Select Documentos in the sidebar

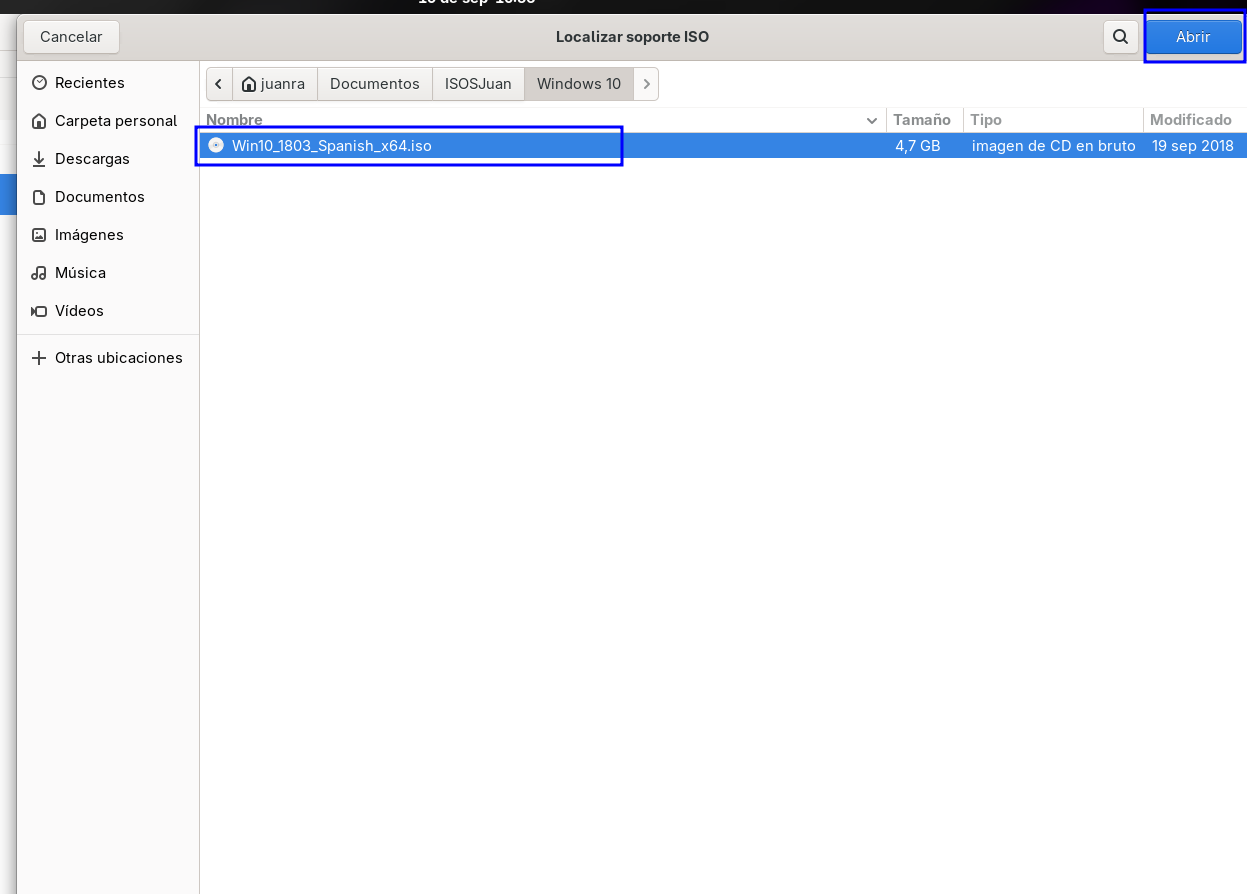[x=108, y=197]
